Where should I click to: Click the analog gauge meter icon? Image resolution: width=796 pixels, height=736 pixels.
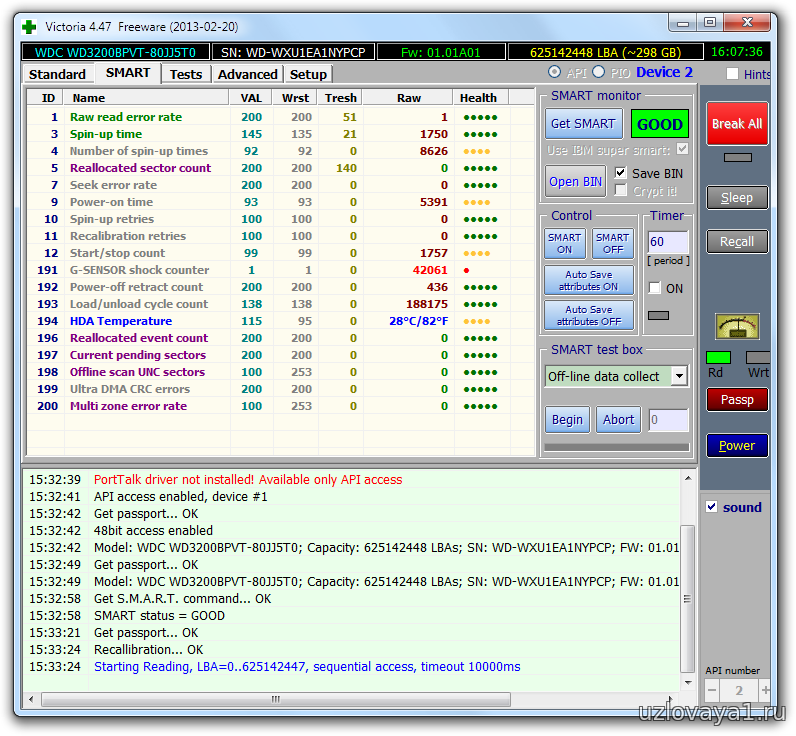(737, 326)
